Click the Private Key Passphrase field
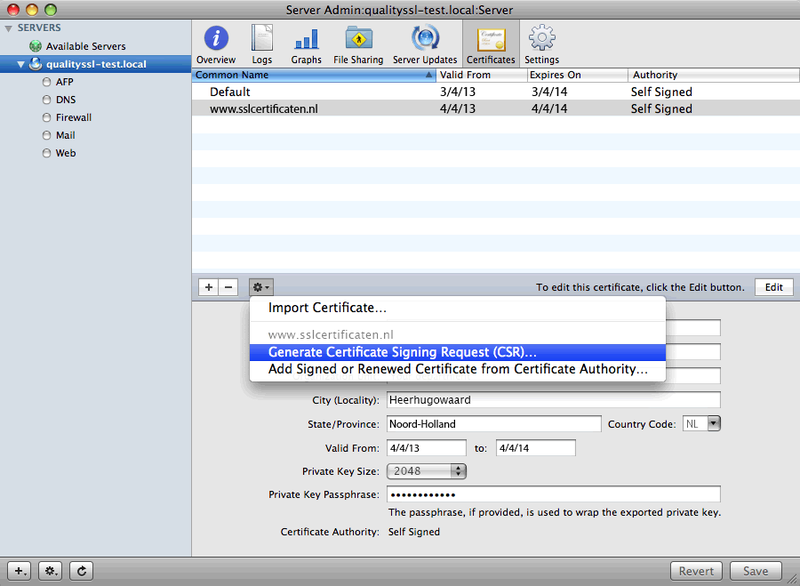The height and width of the screenshot is (586, 800). (554, 494)
